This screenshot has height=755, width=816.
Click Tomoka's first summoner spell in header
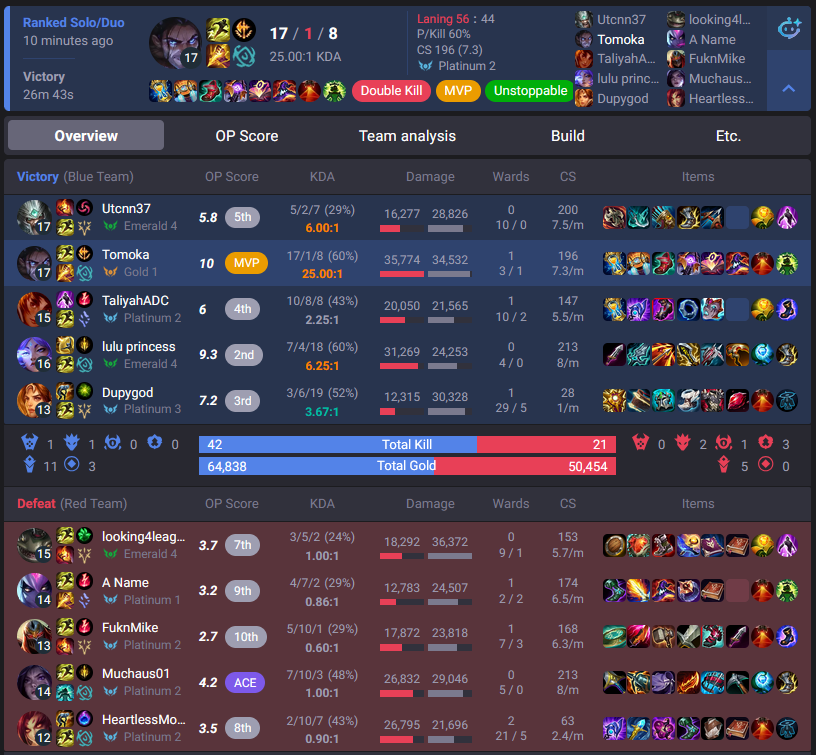[x=218, y=30]
